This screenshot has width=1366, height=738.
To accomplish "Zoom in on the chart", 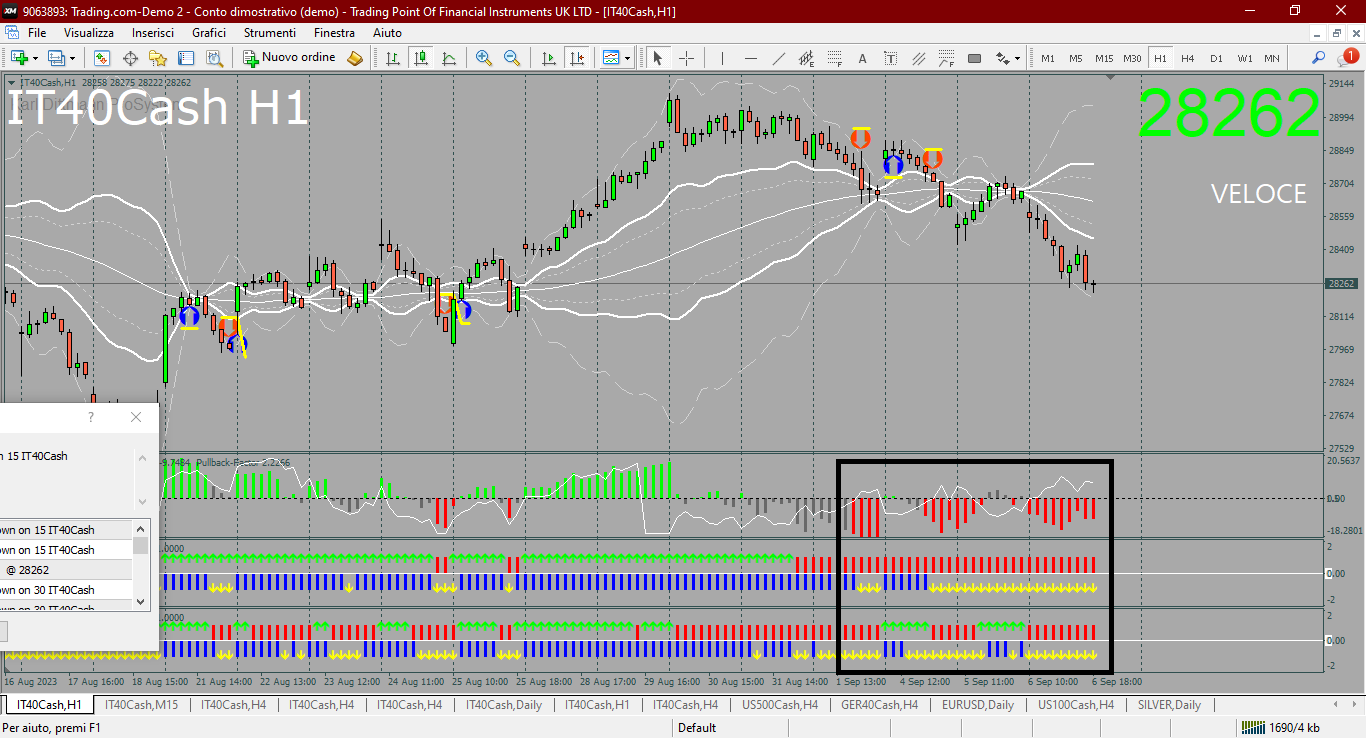I will point(484,58).
